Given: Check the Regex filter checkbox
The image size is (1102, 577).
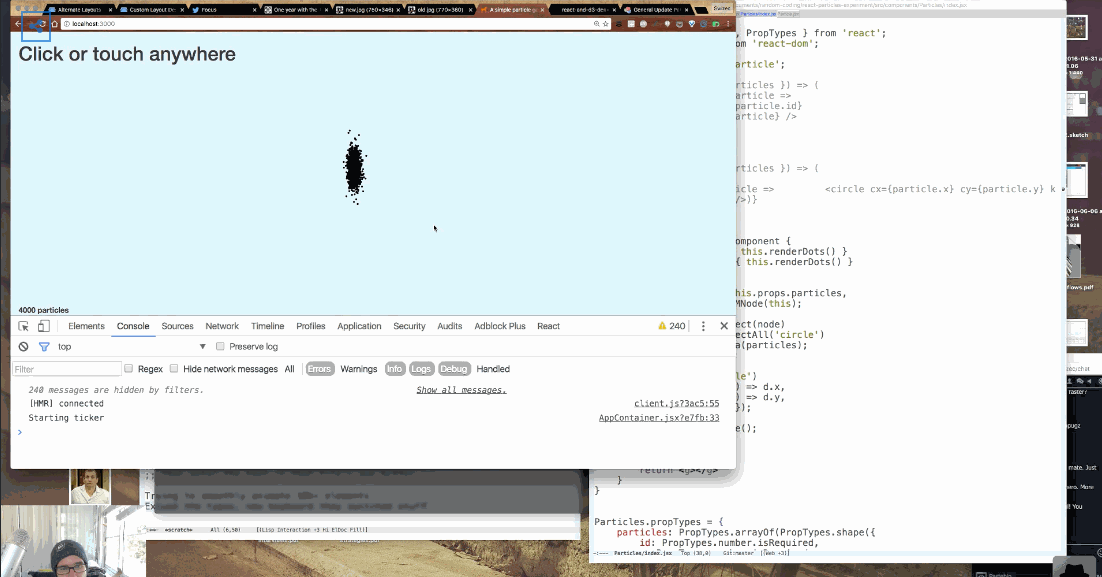Looking at the screenshot, I should click(x=129, y=369).
